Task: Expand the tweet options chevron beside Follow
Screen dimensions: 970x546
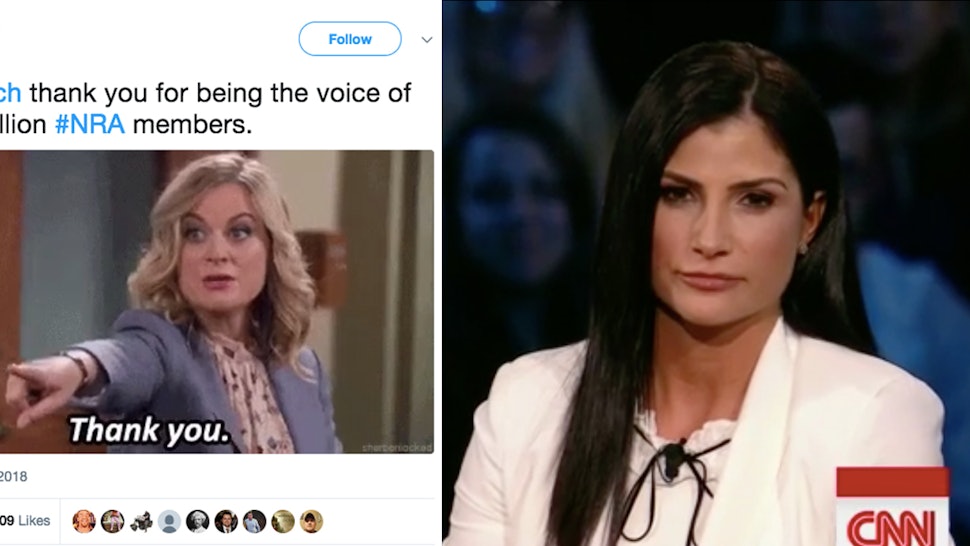Action: click(427, 40)
